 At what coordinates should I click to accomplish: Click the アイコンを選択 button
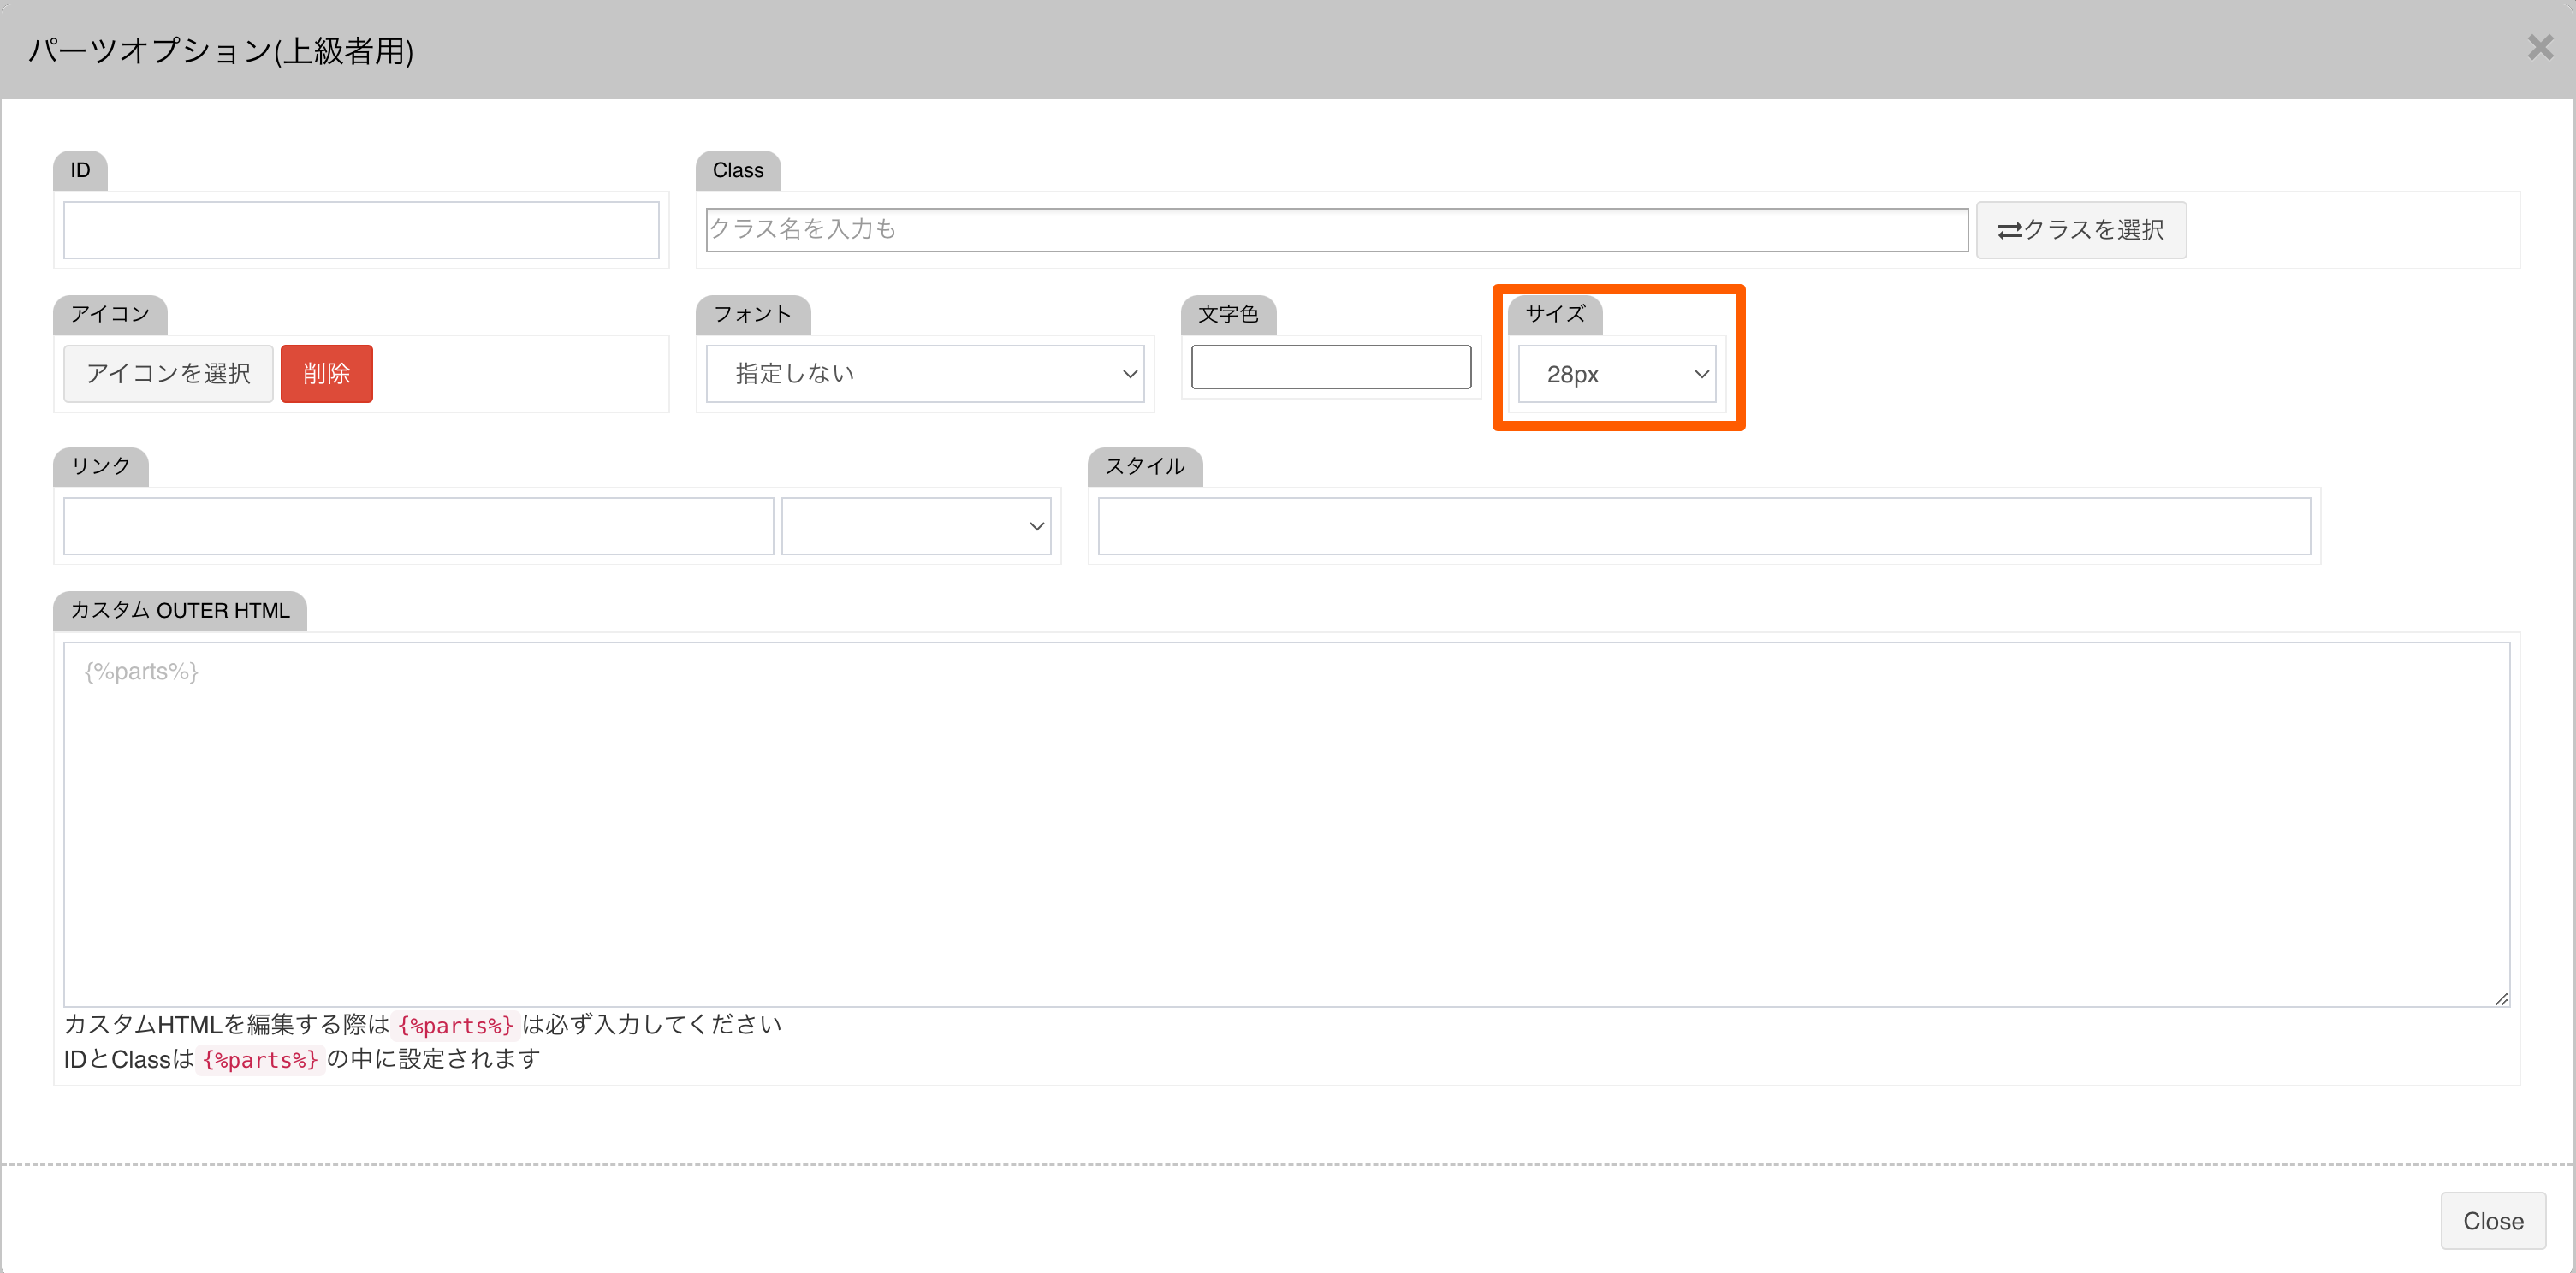click(x=168, y=374)
